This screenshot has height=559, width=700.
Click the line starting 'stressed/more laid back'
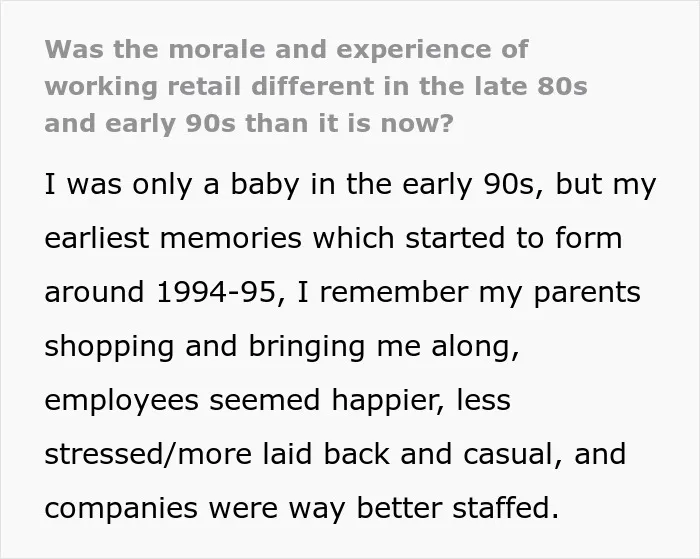pyautogui.click(x=335, y=454)
